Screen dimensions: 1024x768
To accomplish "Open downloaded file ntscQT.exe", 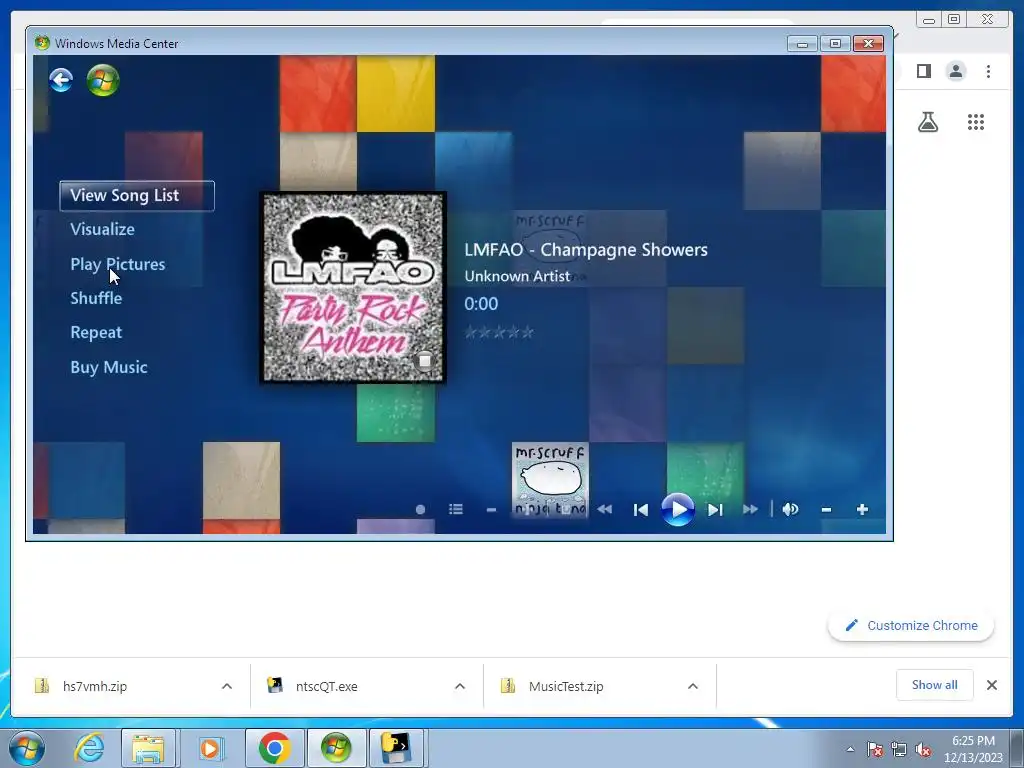I will tap(327, 686).
